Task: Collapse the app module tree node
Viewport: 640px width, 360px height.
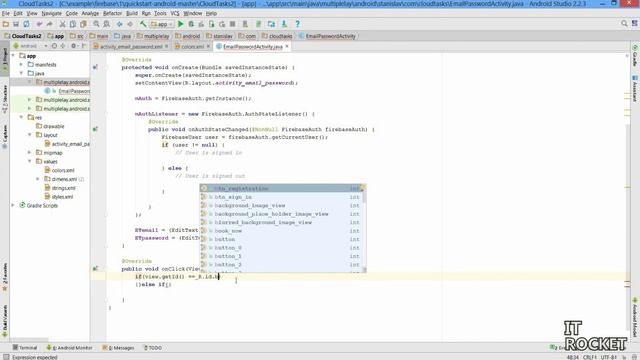Action: point(13,56)
